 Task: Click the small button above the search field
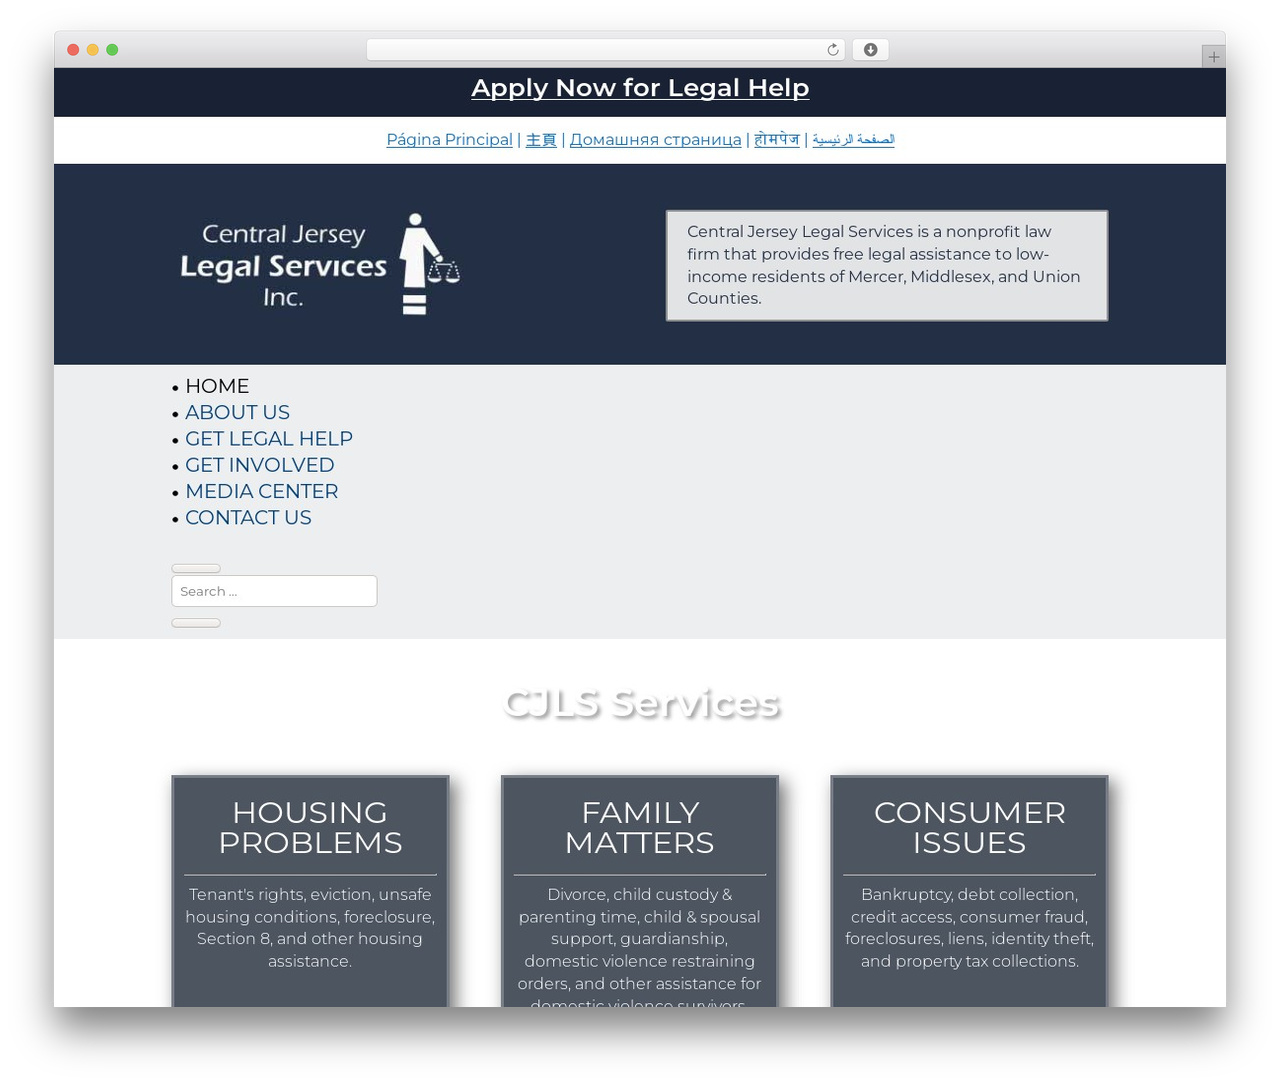196,568
